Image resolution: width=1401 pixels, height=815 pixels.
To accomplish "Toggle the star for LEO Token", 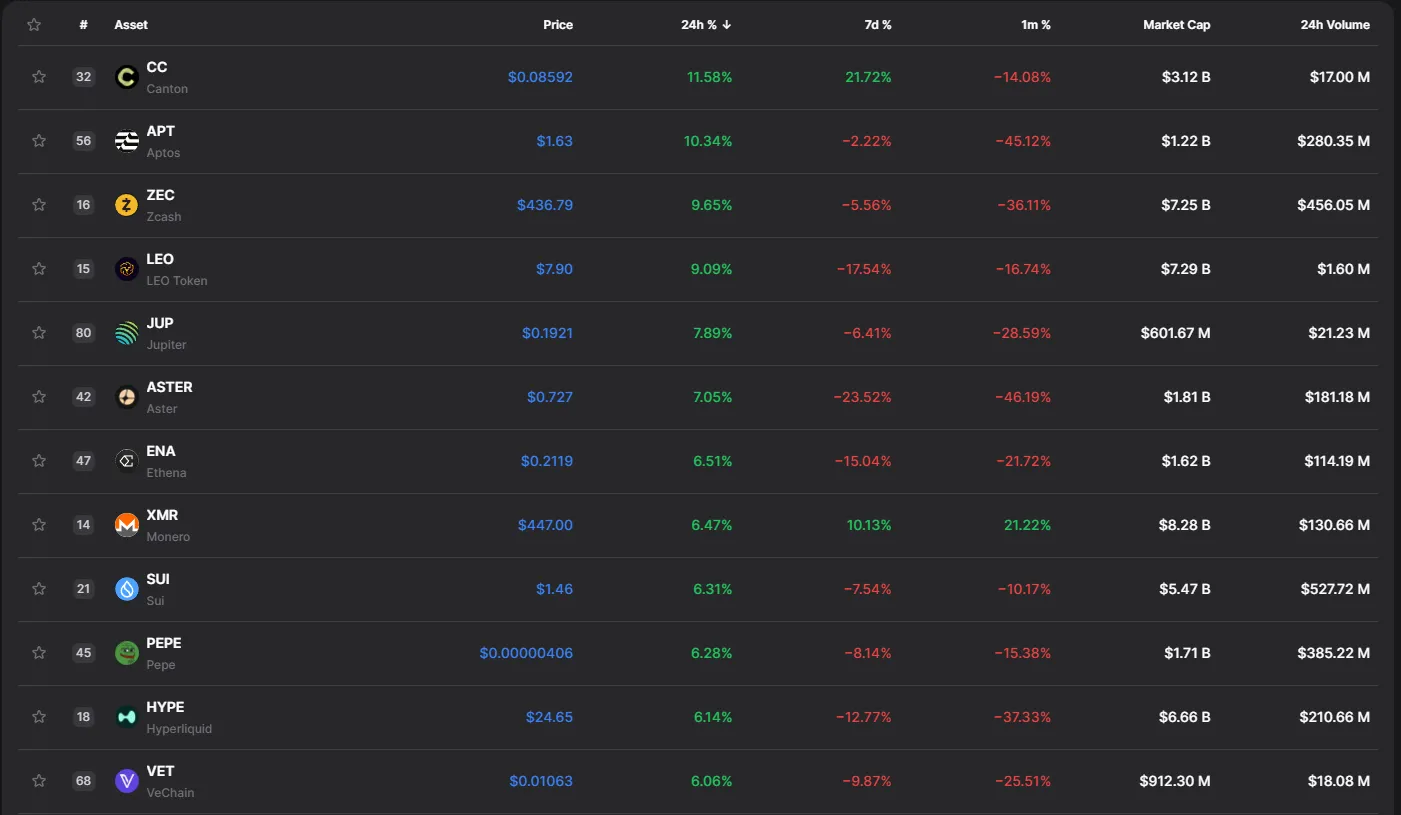I will click(39, 269).
